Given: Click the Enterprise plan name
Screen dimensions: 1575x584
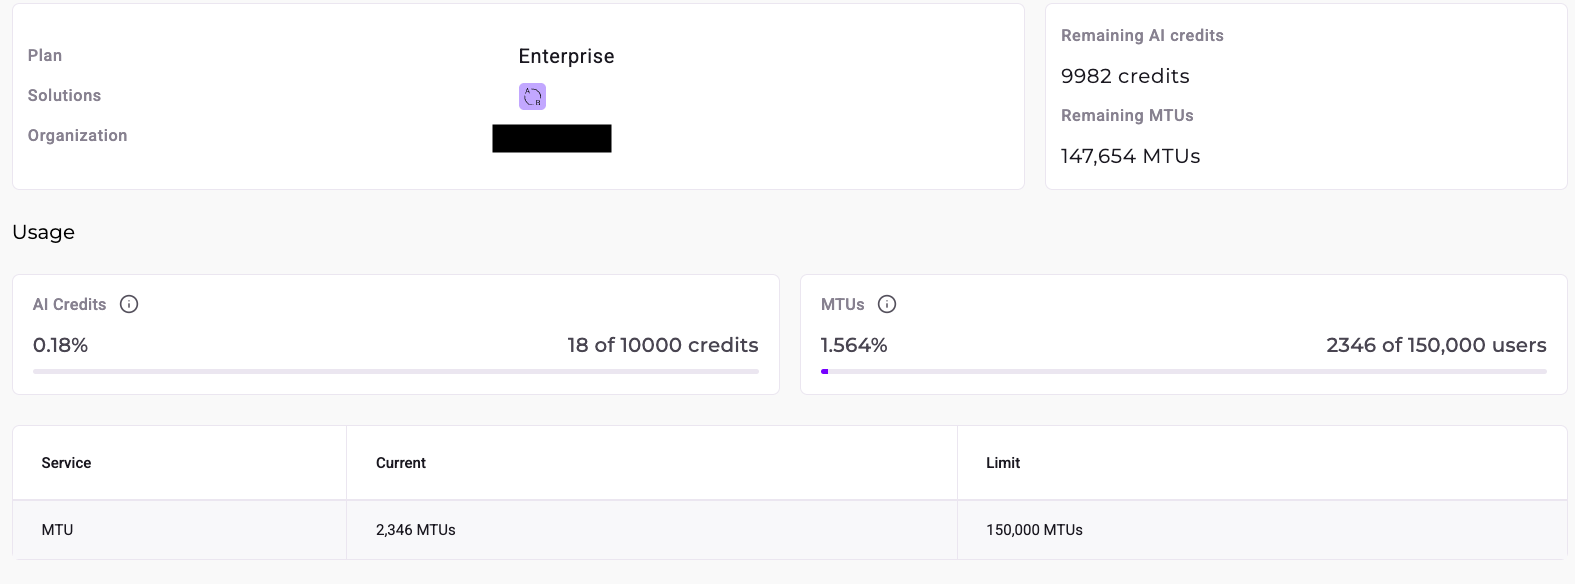Looking at the screenshot, I should [x=566, y=56].
